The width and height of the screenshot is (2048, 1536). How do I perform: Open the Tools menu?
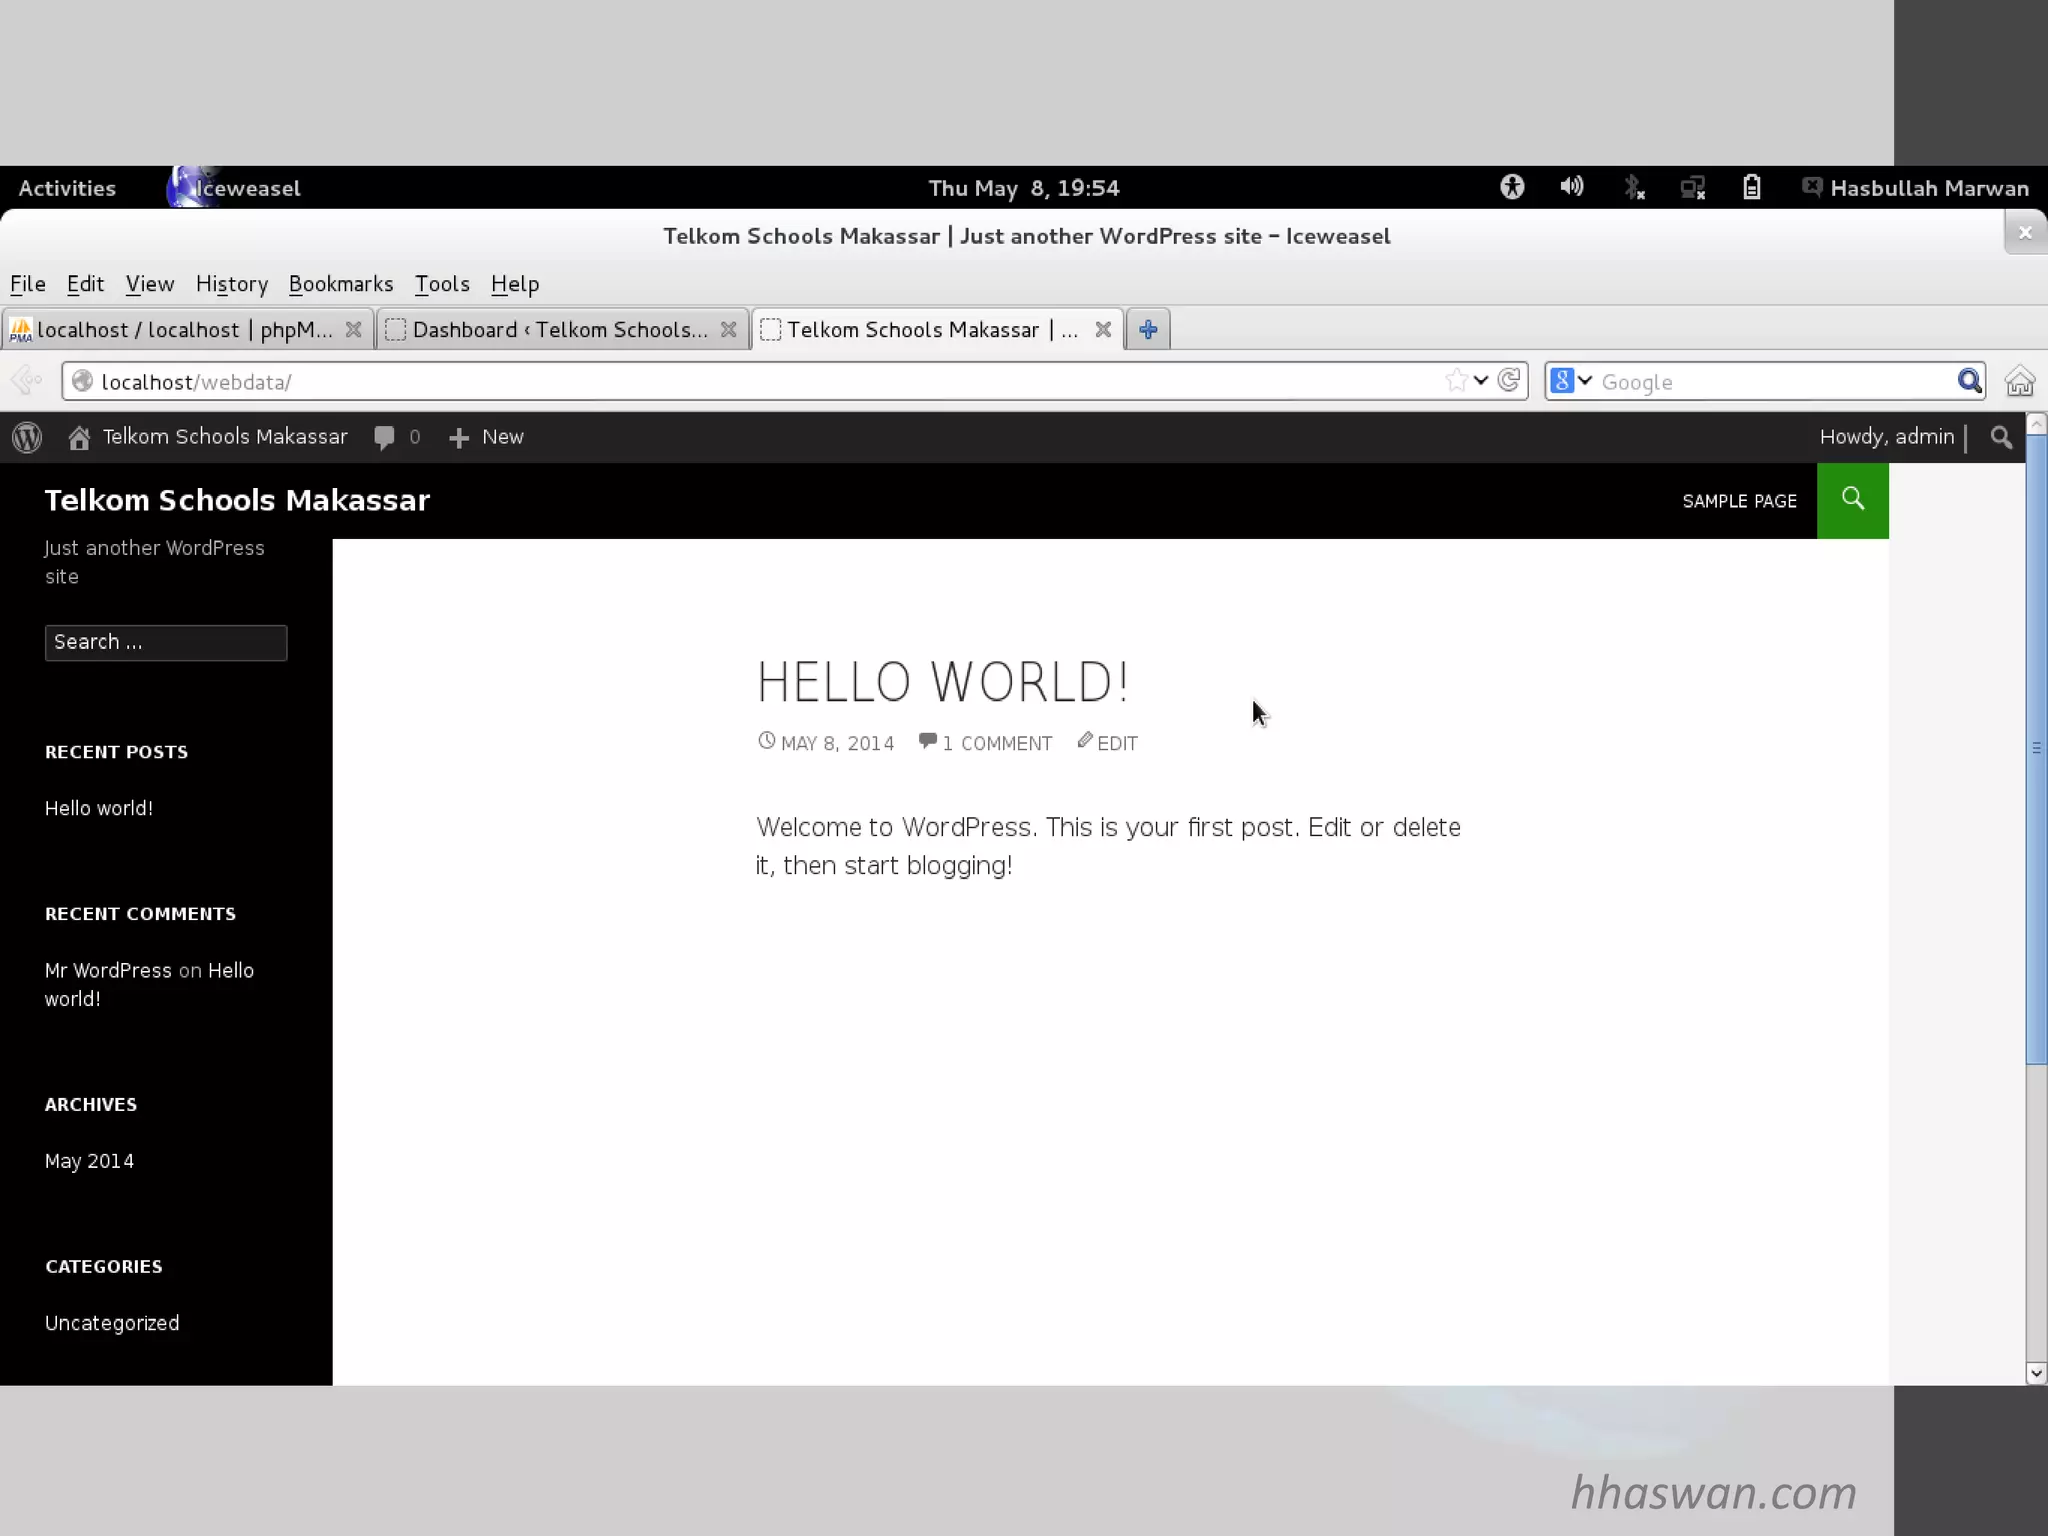442,284
